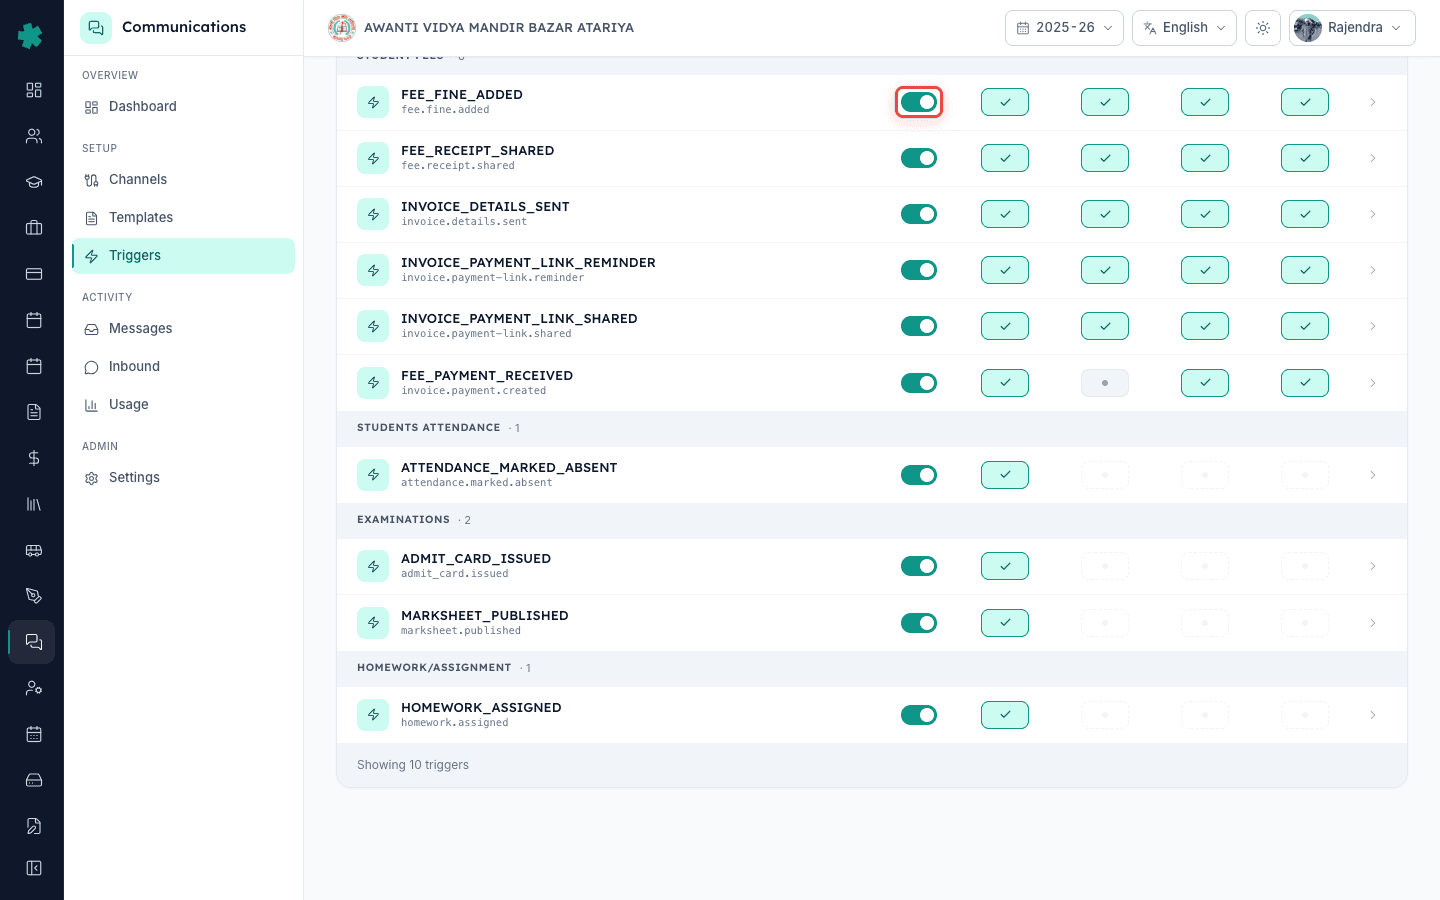Click the FEE_RECEIPT_SHARED trigger name

tap(477, 151)
